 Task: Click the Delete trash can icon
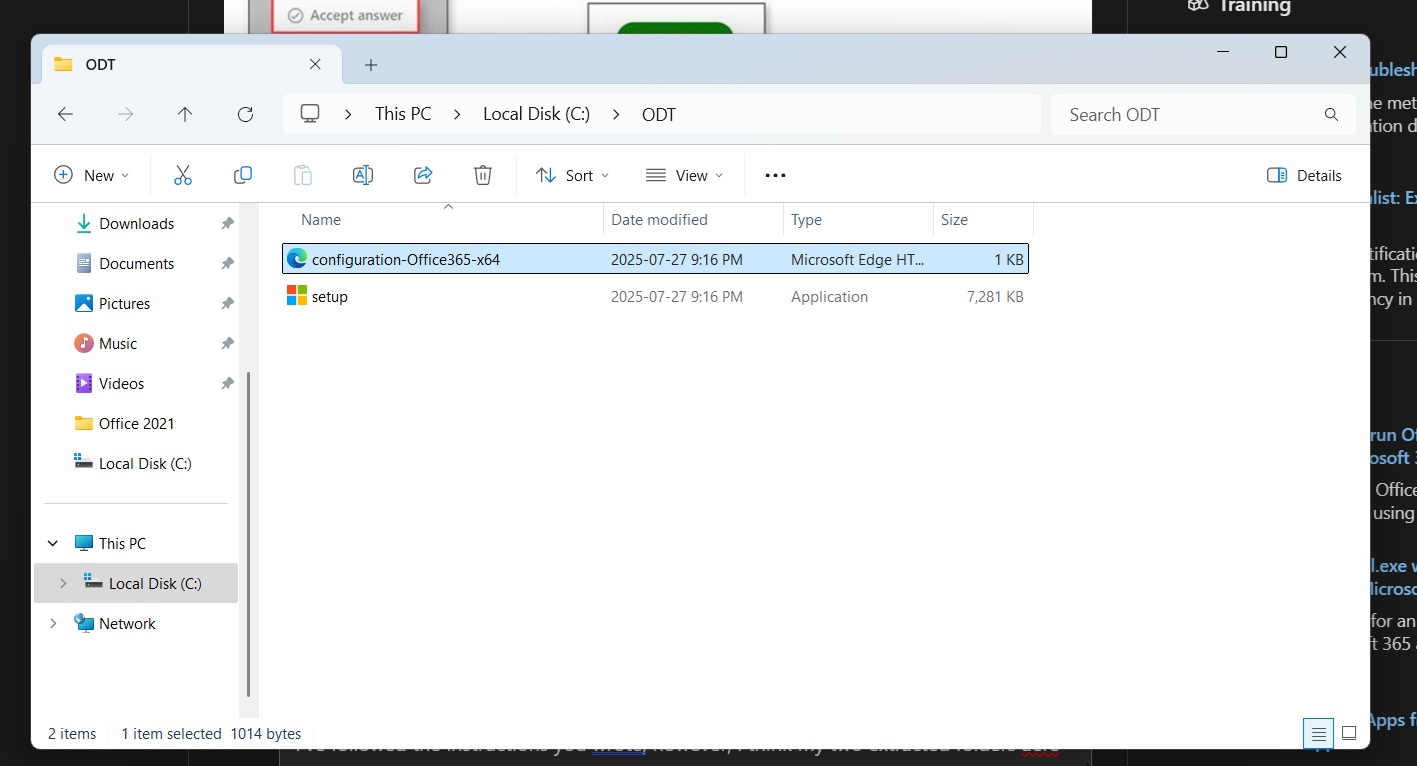483,175
